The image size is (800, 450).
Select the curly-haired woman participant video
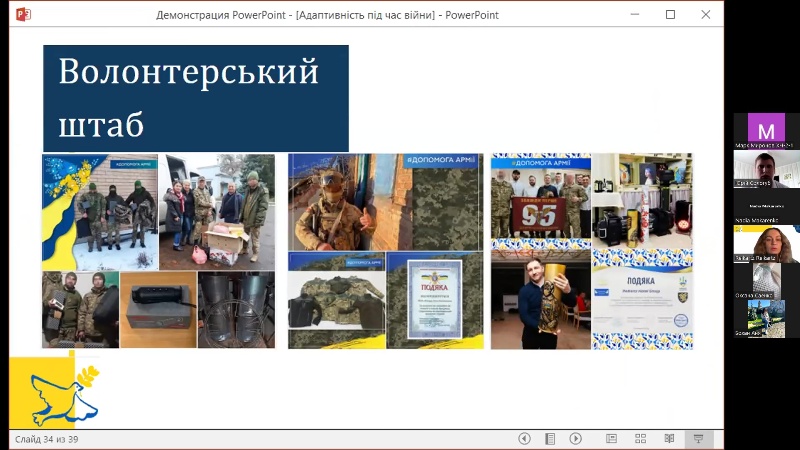[766, 244]
